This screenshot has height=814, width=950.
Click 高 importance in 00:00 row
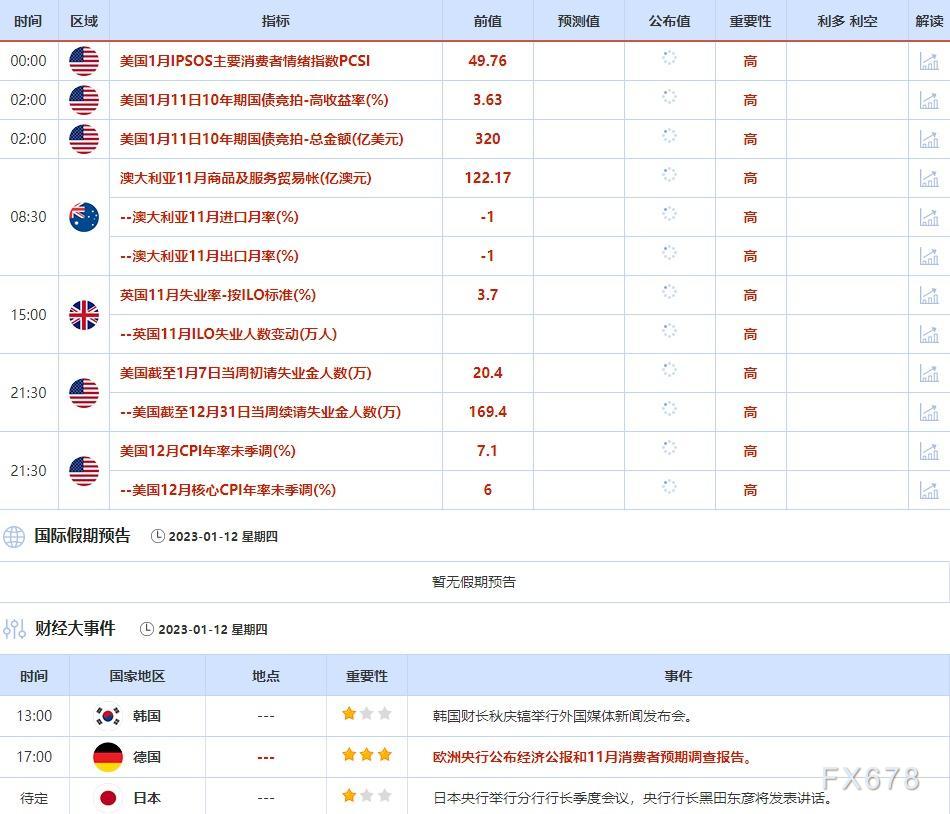click(750, 61)
